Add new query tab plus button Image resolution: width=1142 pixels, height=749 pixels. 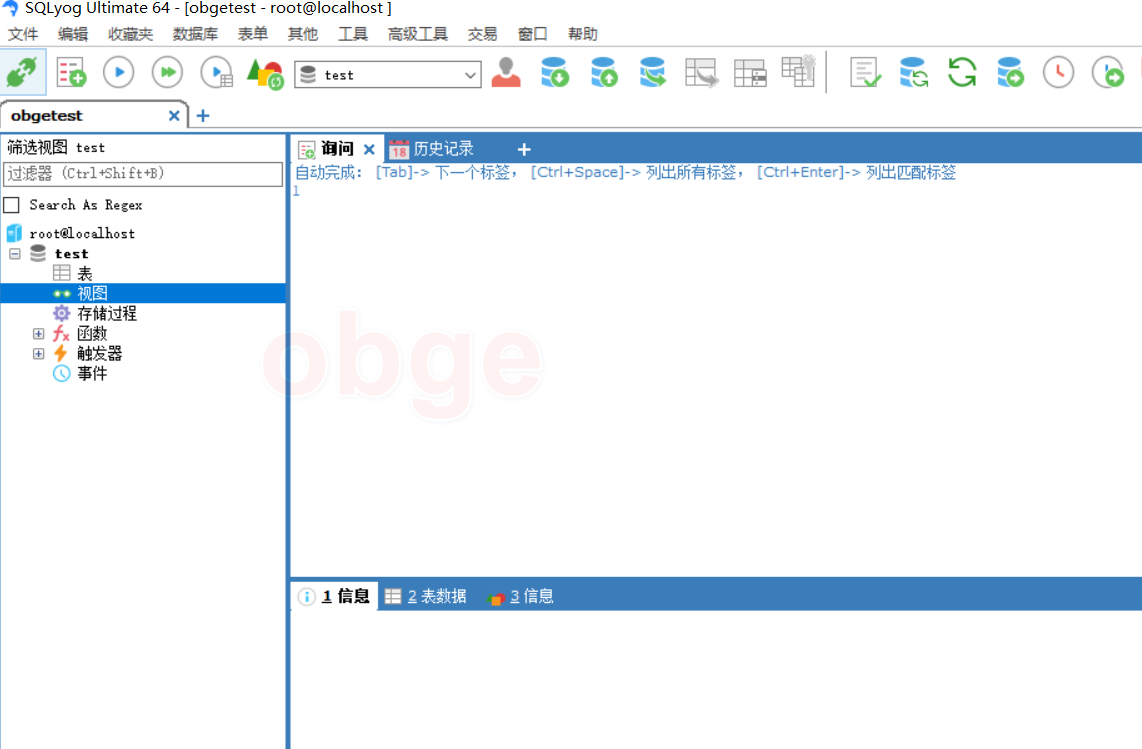coord(524,149)
